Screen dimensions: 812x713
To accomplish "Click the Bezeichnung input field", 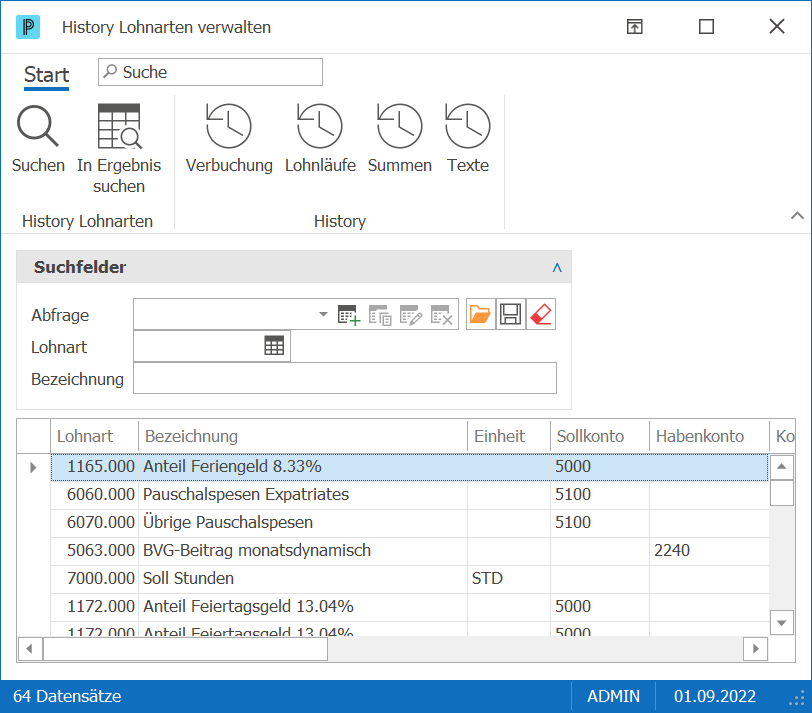I will tap(345, 378).
